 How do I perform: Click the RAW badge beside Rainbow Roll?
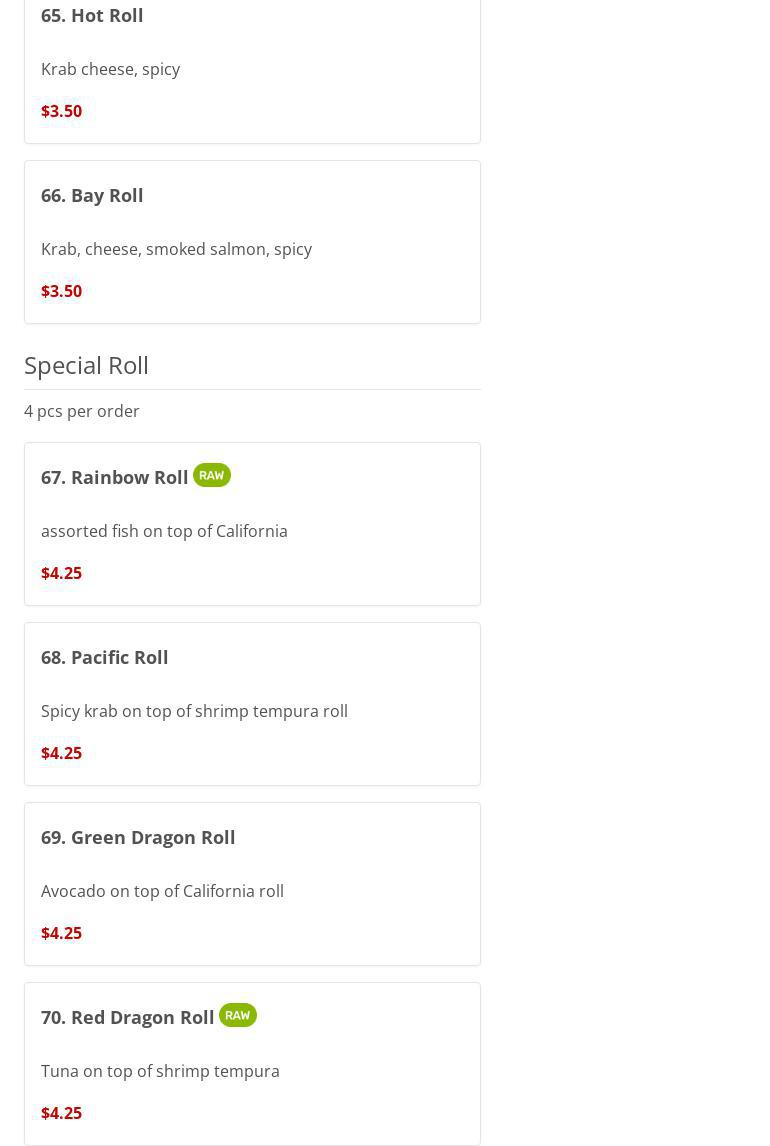(x=212, y=475)
